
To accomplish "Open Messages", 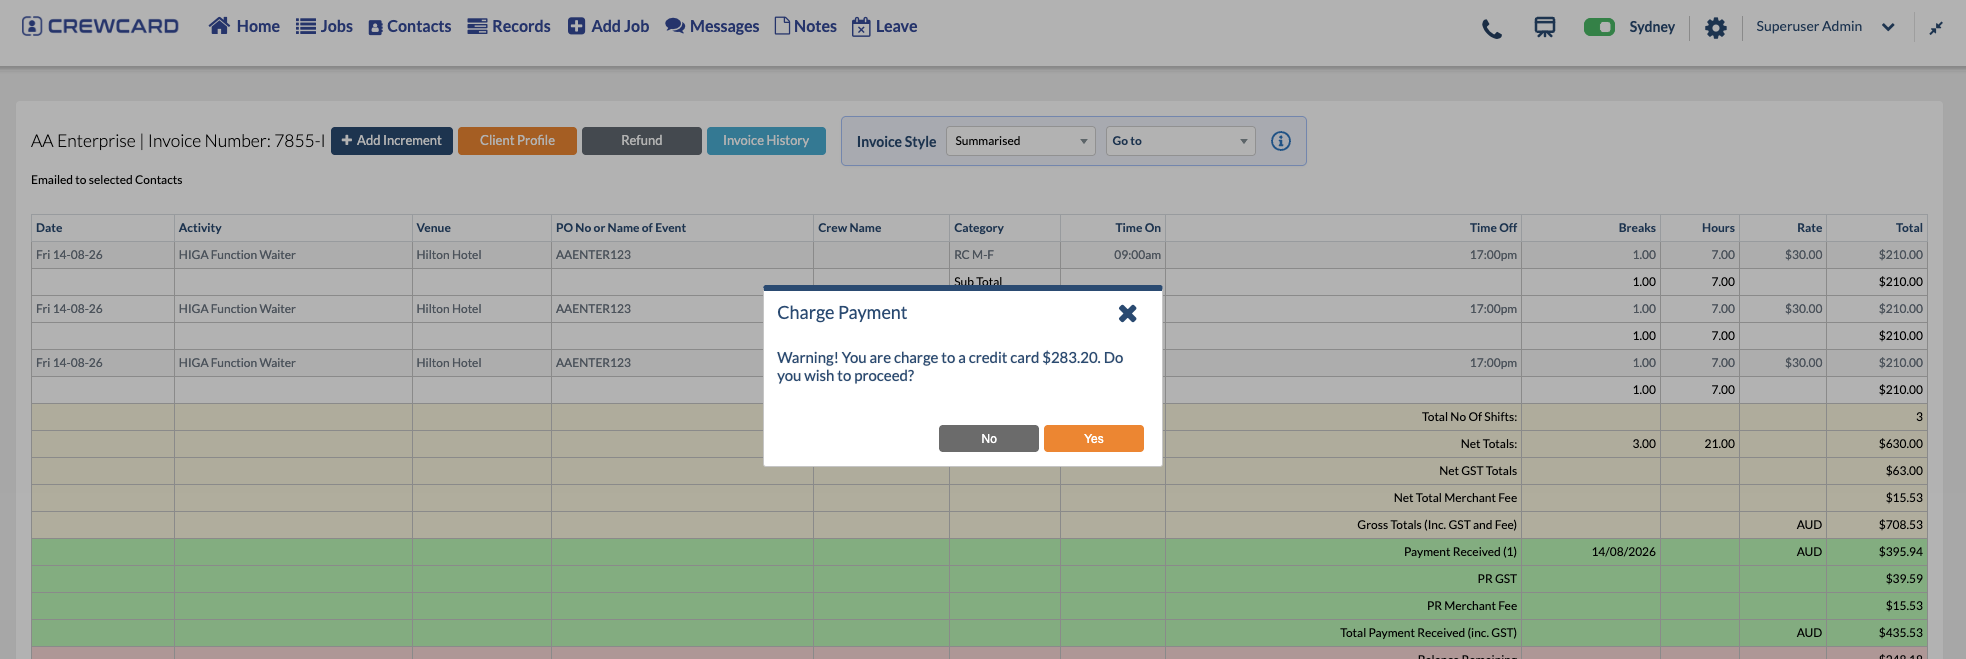I will click(712, 26).
